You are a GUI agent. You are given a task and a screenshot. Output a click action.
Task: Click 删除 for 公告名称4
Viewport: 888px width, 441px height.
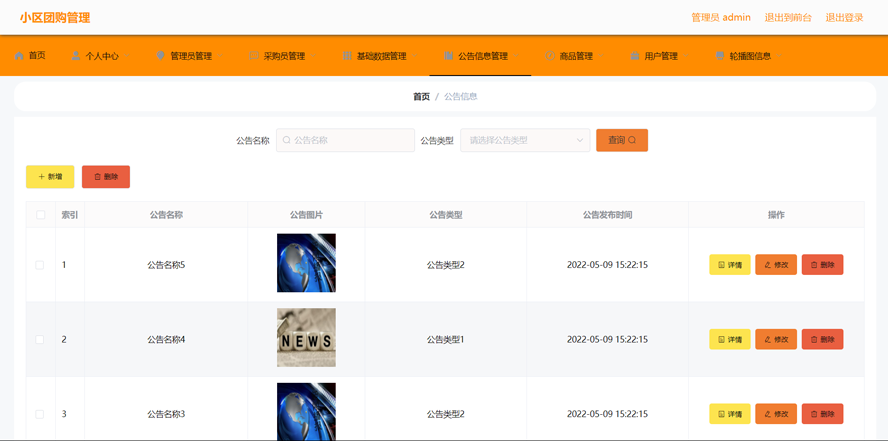pos(822,339)
